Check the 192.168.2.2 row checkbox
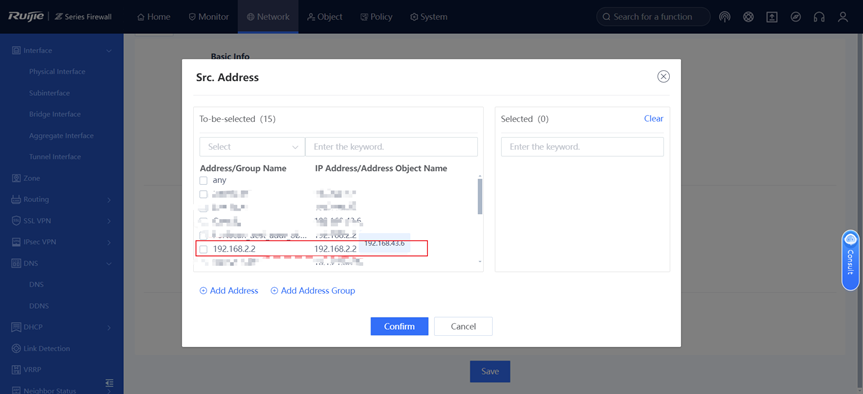This screenshot has height=394, width=863. [203, 249]
